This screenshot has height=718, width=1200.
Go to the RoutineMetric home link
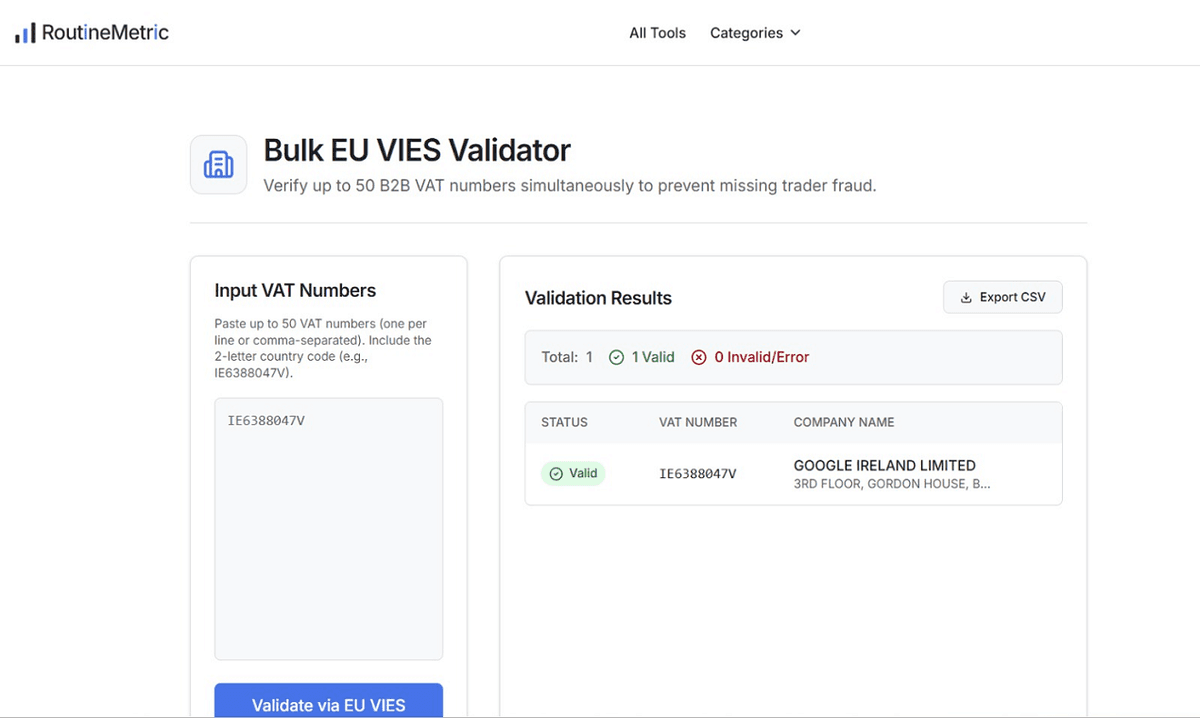(x=92, y=33)
